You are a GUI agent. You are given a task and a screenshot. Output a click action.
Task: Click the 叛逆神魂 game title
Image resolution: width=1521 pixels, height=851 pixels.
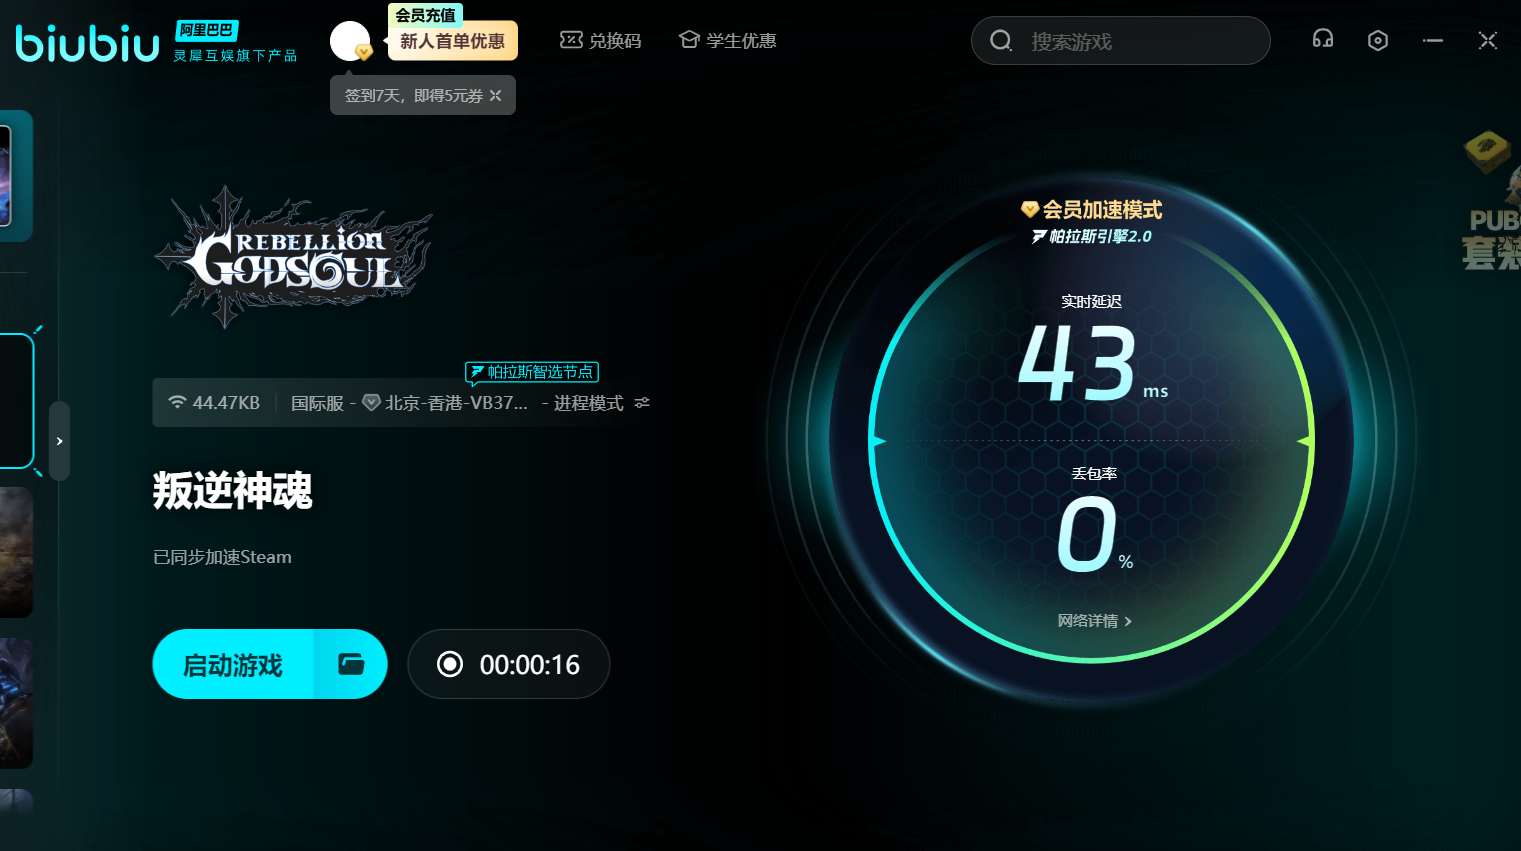tap(233, 491)
